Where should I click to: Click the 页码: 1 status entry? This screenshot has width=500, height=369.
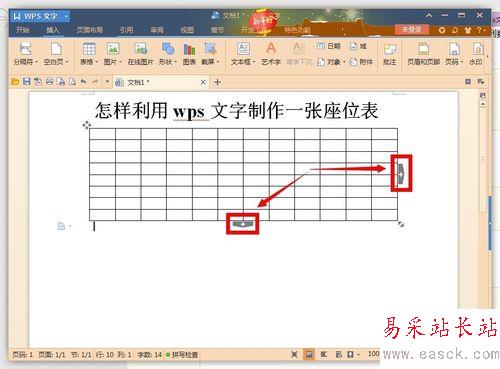[23, 355]
